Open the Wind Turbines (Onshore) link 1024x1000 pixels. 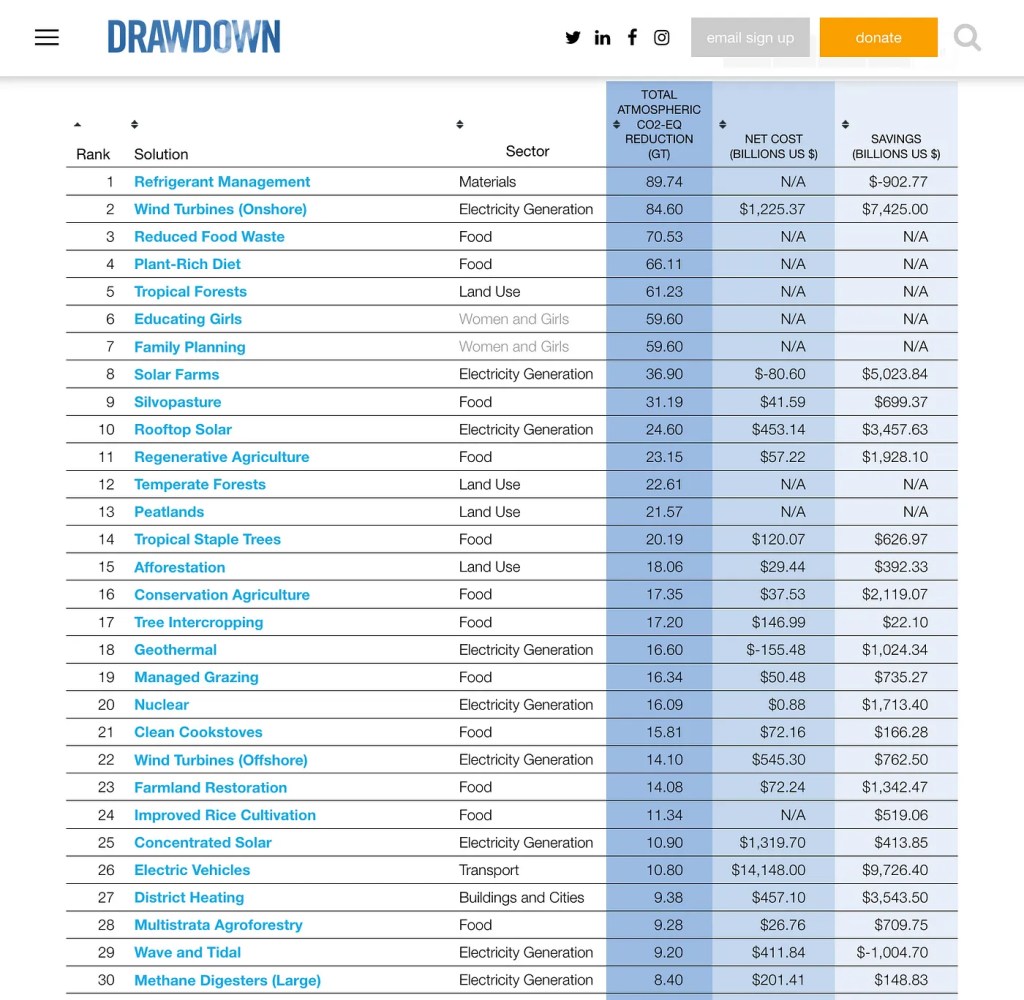pos(220,209)
